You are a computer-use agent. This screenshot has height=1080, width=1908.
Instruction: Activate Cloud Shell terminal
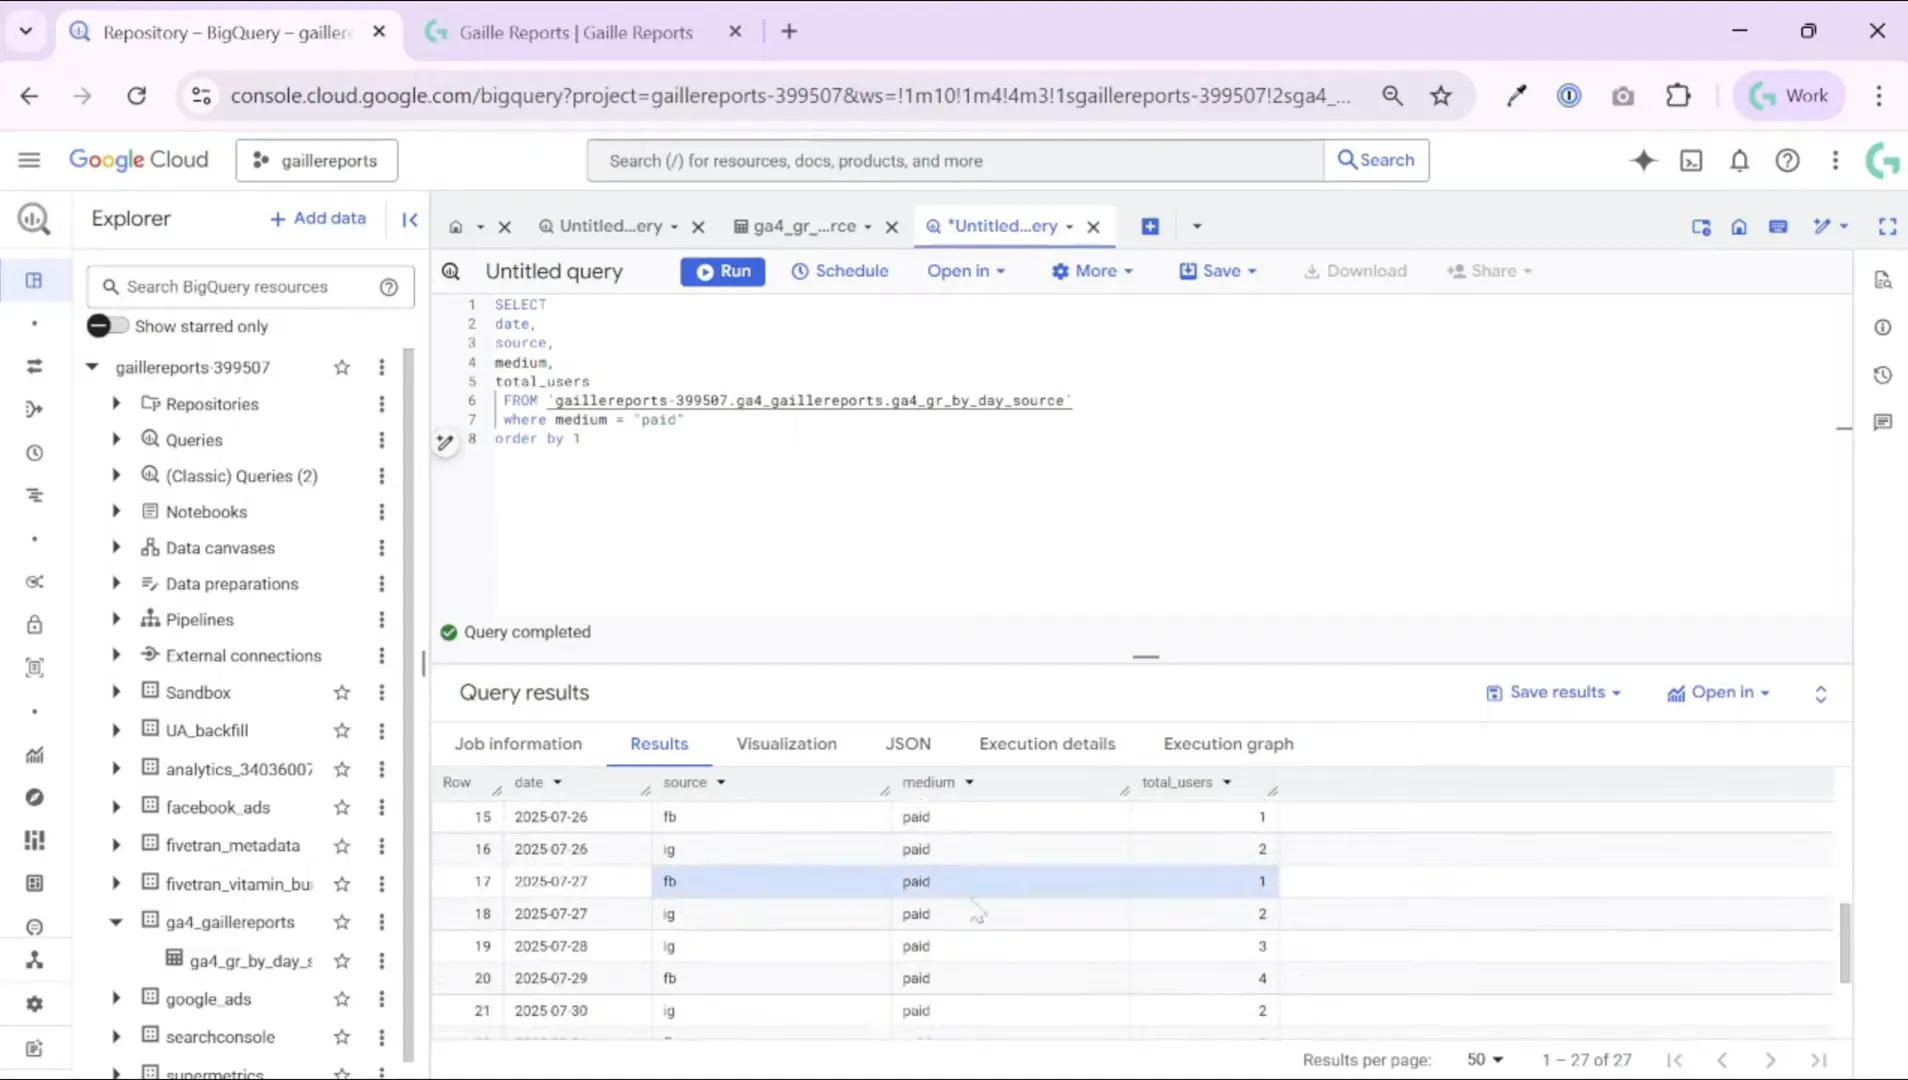pyautogui.click(x=1691, y=160)
